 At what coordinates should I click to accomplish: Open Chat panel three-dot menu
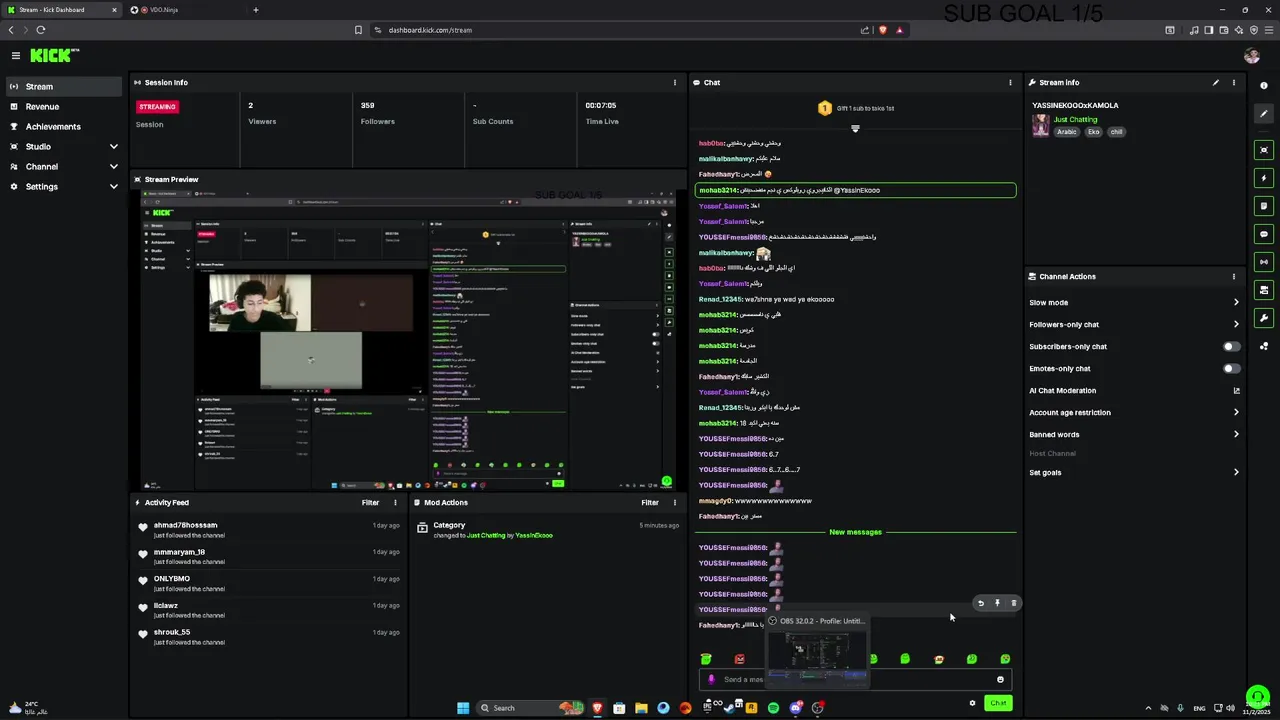point(1010,83)
